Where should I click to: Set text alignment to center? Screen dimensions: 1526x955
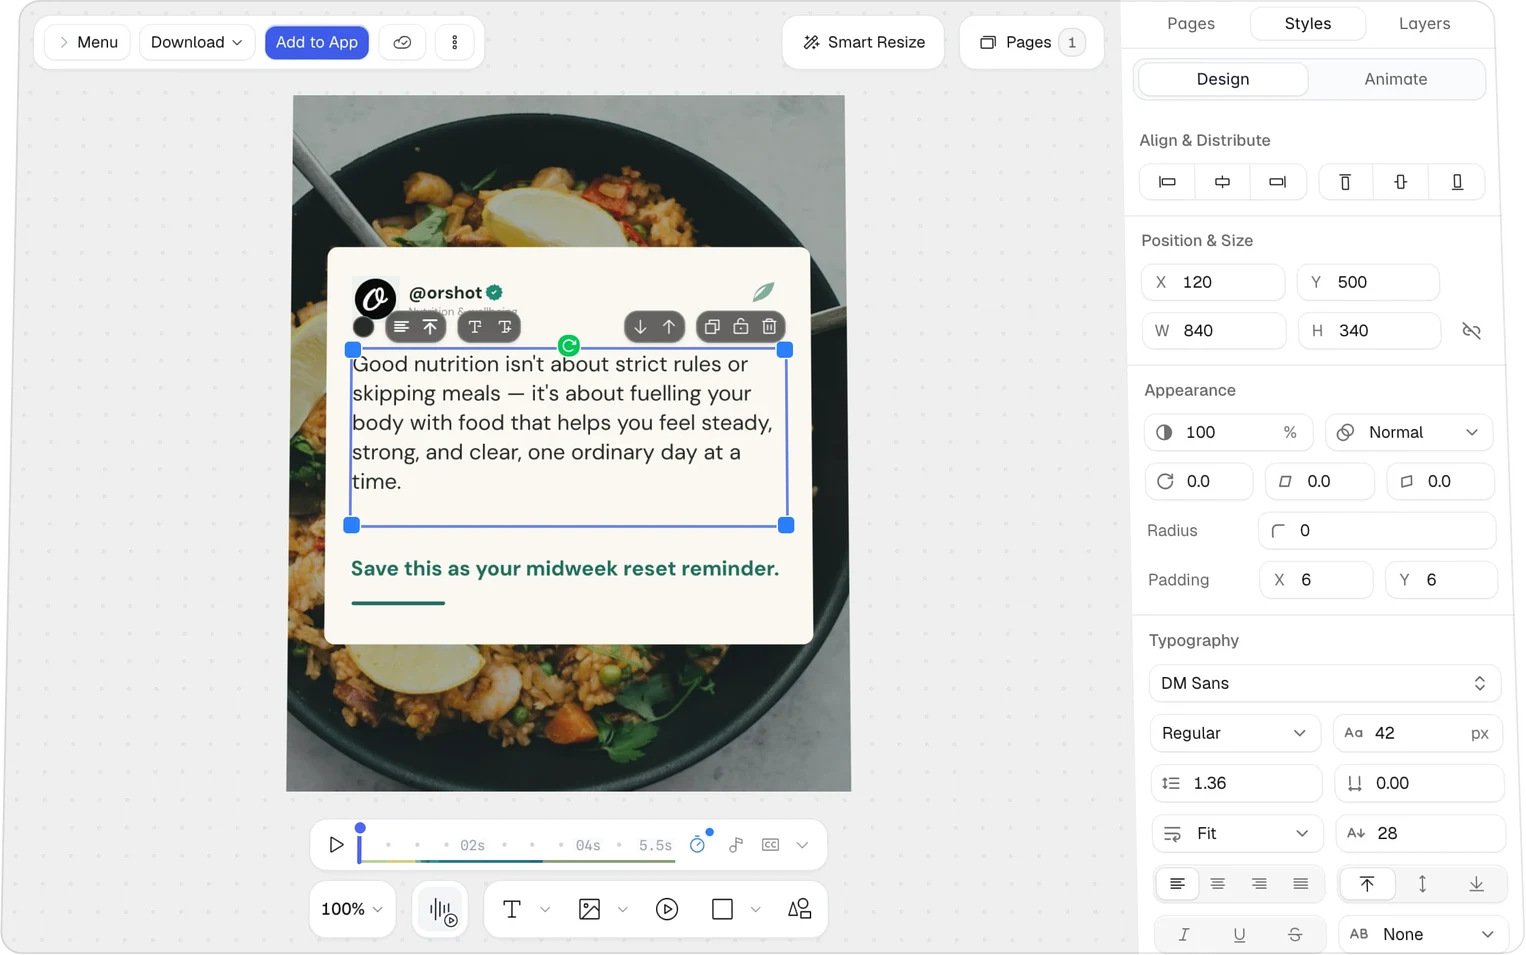coord(1218,884)
